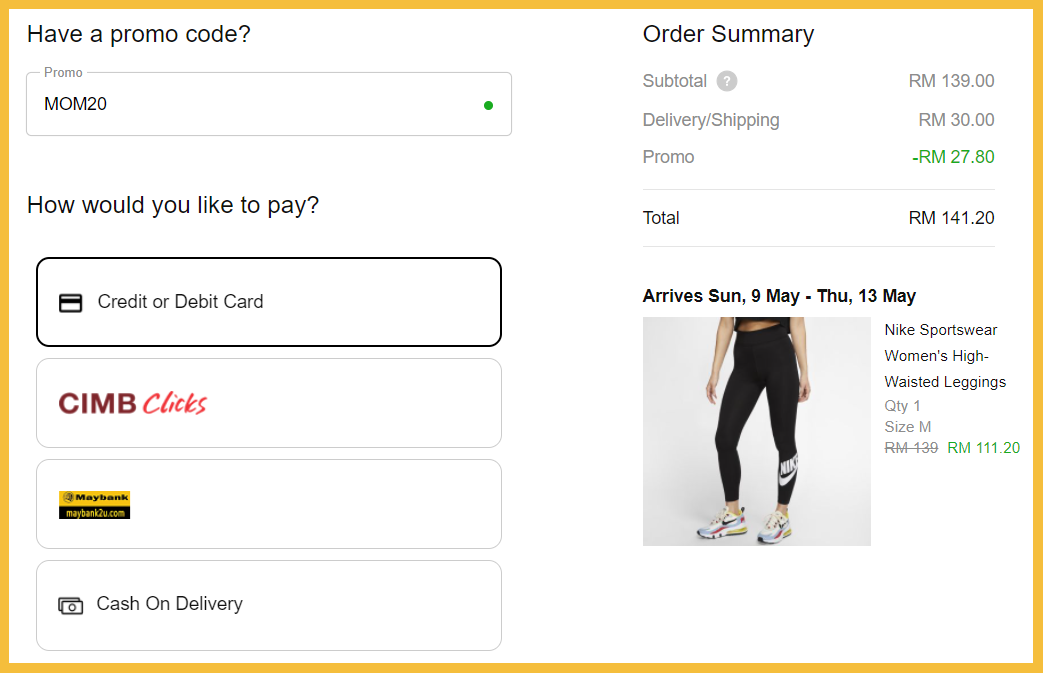Click the Size M text
The image size is (1043, 673).
pos(907,427)
